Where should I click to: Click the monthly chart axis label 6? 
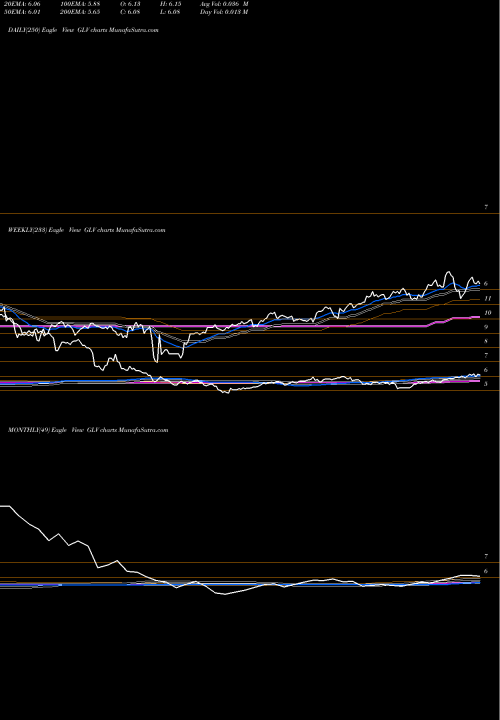[x=486, y=572]
